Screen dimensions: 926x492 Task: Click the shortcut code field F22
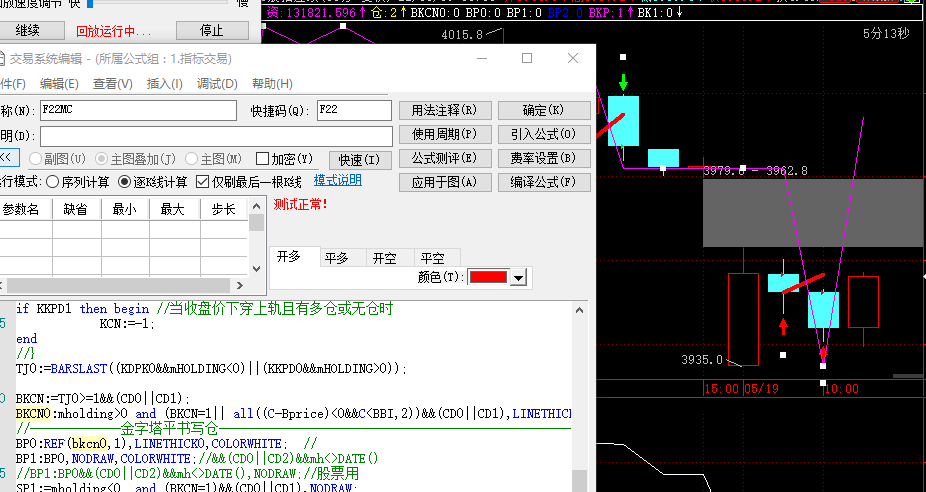[354, 110]
